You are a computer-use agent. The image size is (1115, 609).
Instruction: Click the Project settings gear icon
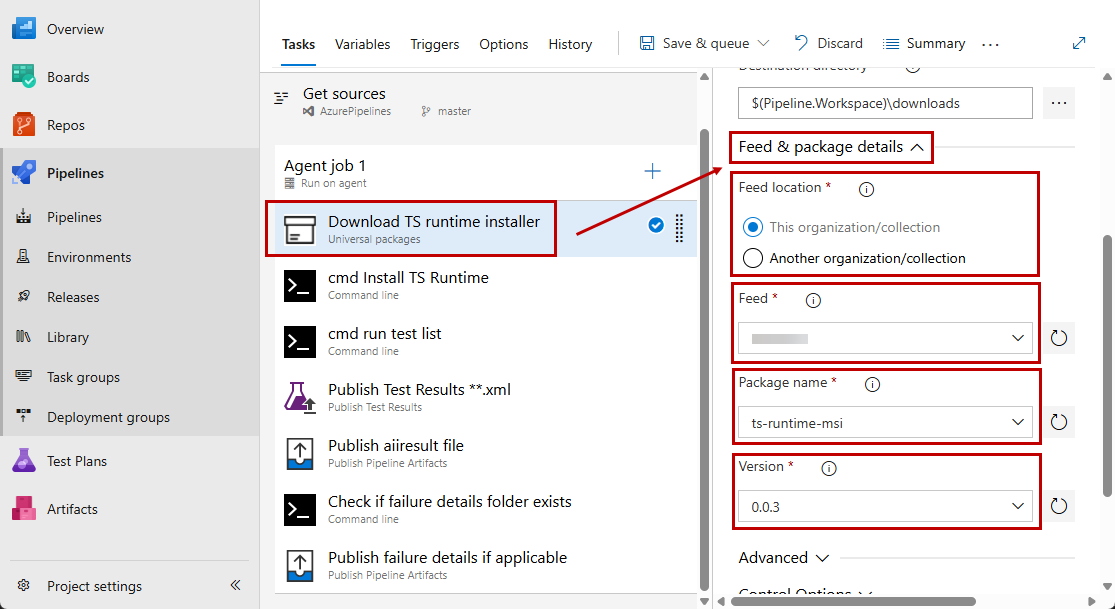tap(23, 586)
